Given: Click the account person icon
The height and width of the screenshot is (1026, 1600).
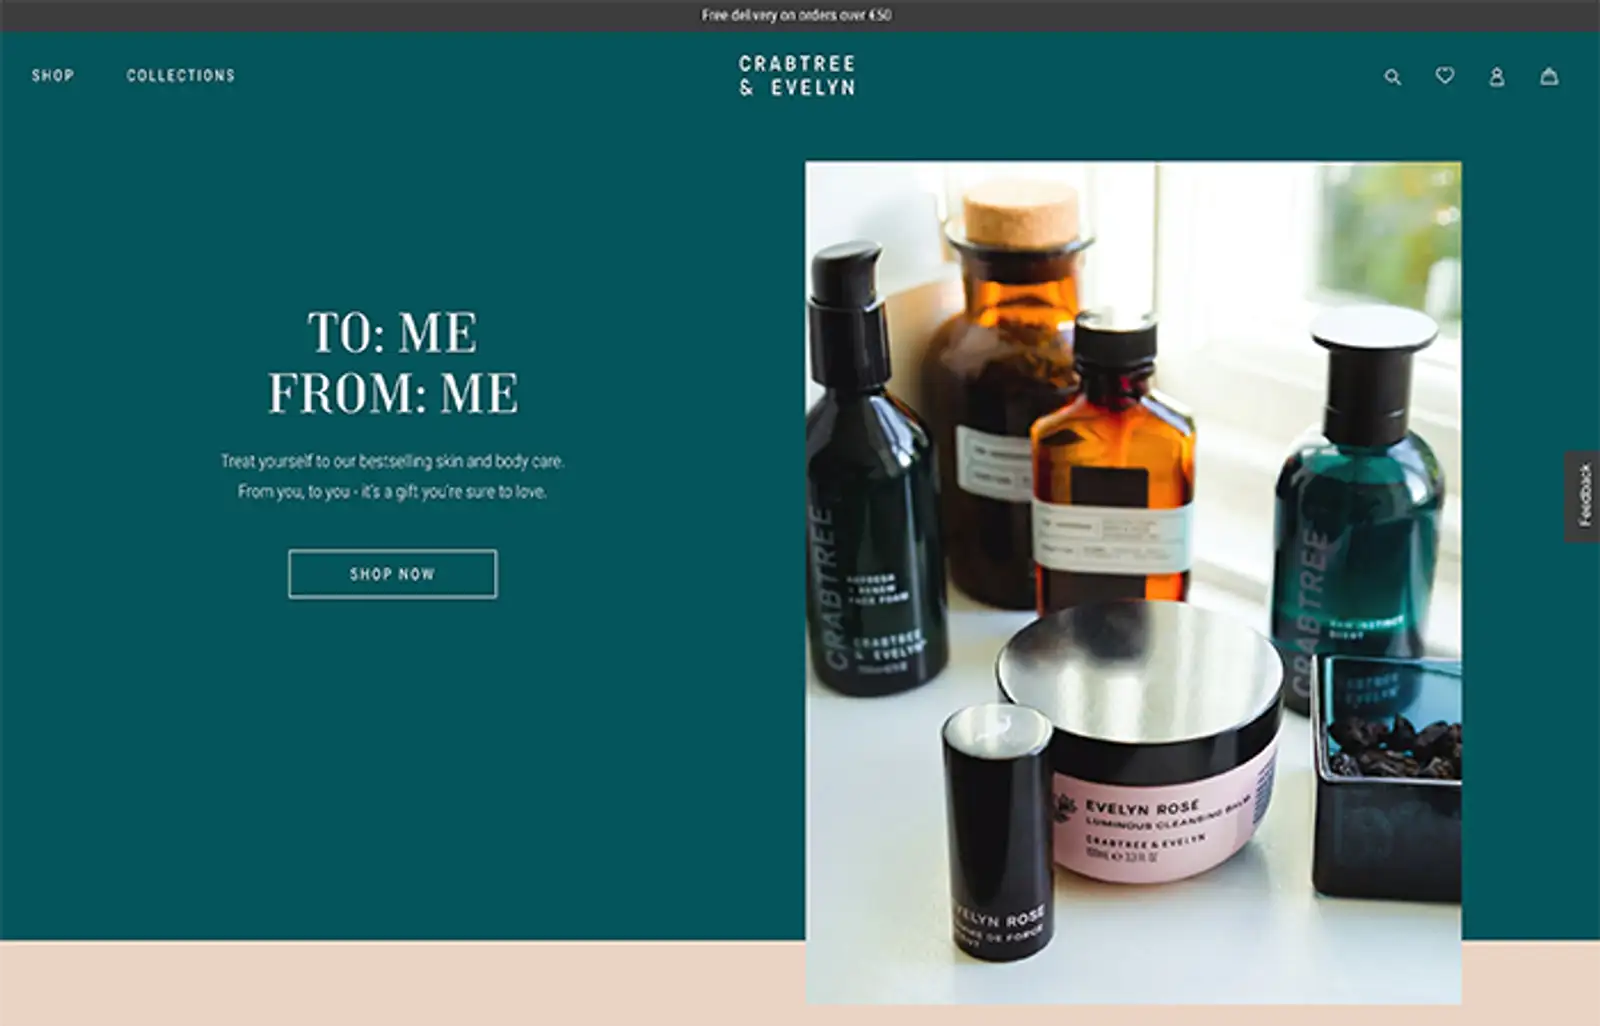Looking at the screenshot, I should [1497, 77].
